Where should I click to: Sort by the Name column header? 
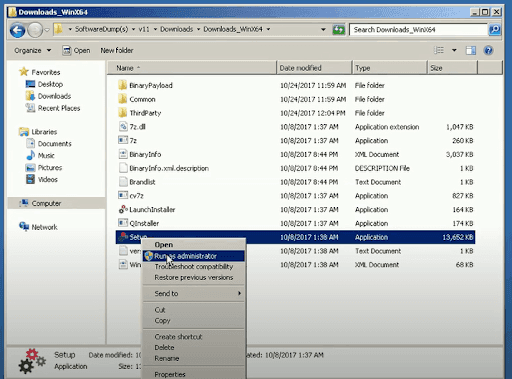[192, 68]
